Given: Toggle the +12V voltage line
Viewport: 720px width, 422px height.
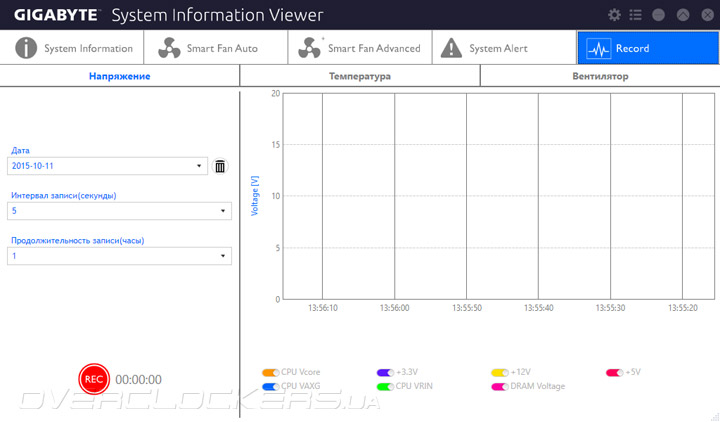Looking at the screenshot, I should pos(500,372).
